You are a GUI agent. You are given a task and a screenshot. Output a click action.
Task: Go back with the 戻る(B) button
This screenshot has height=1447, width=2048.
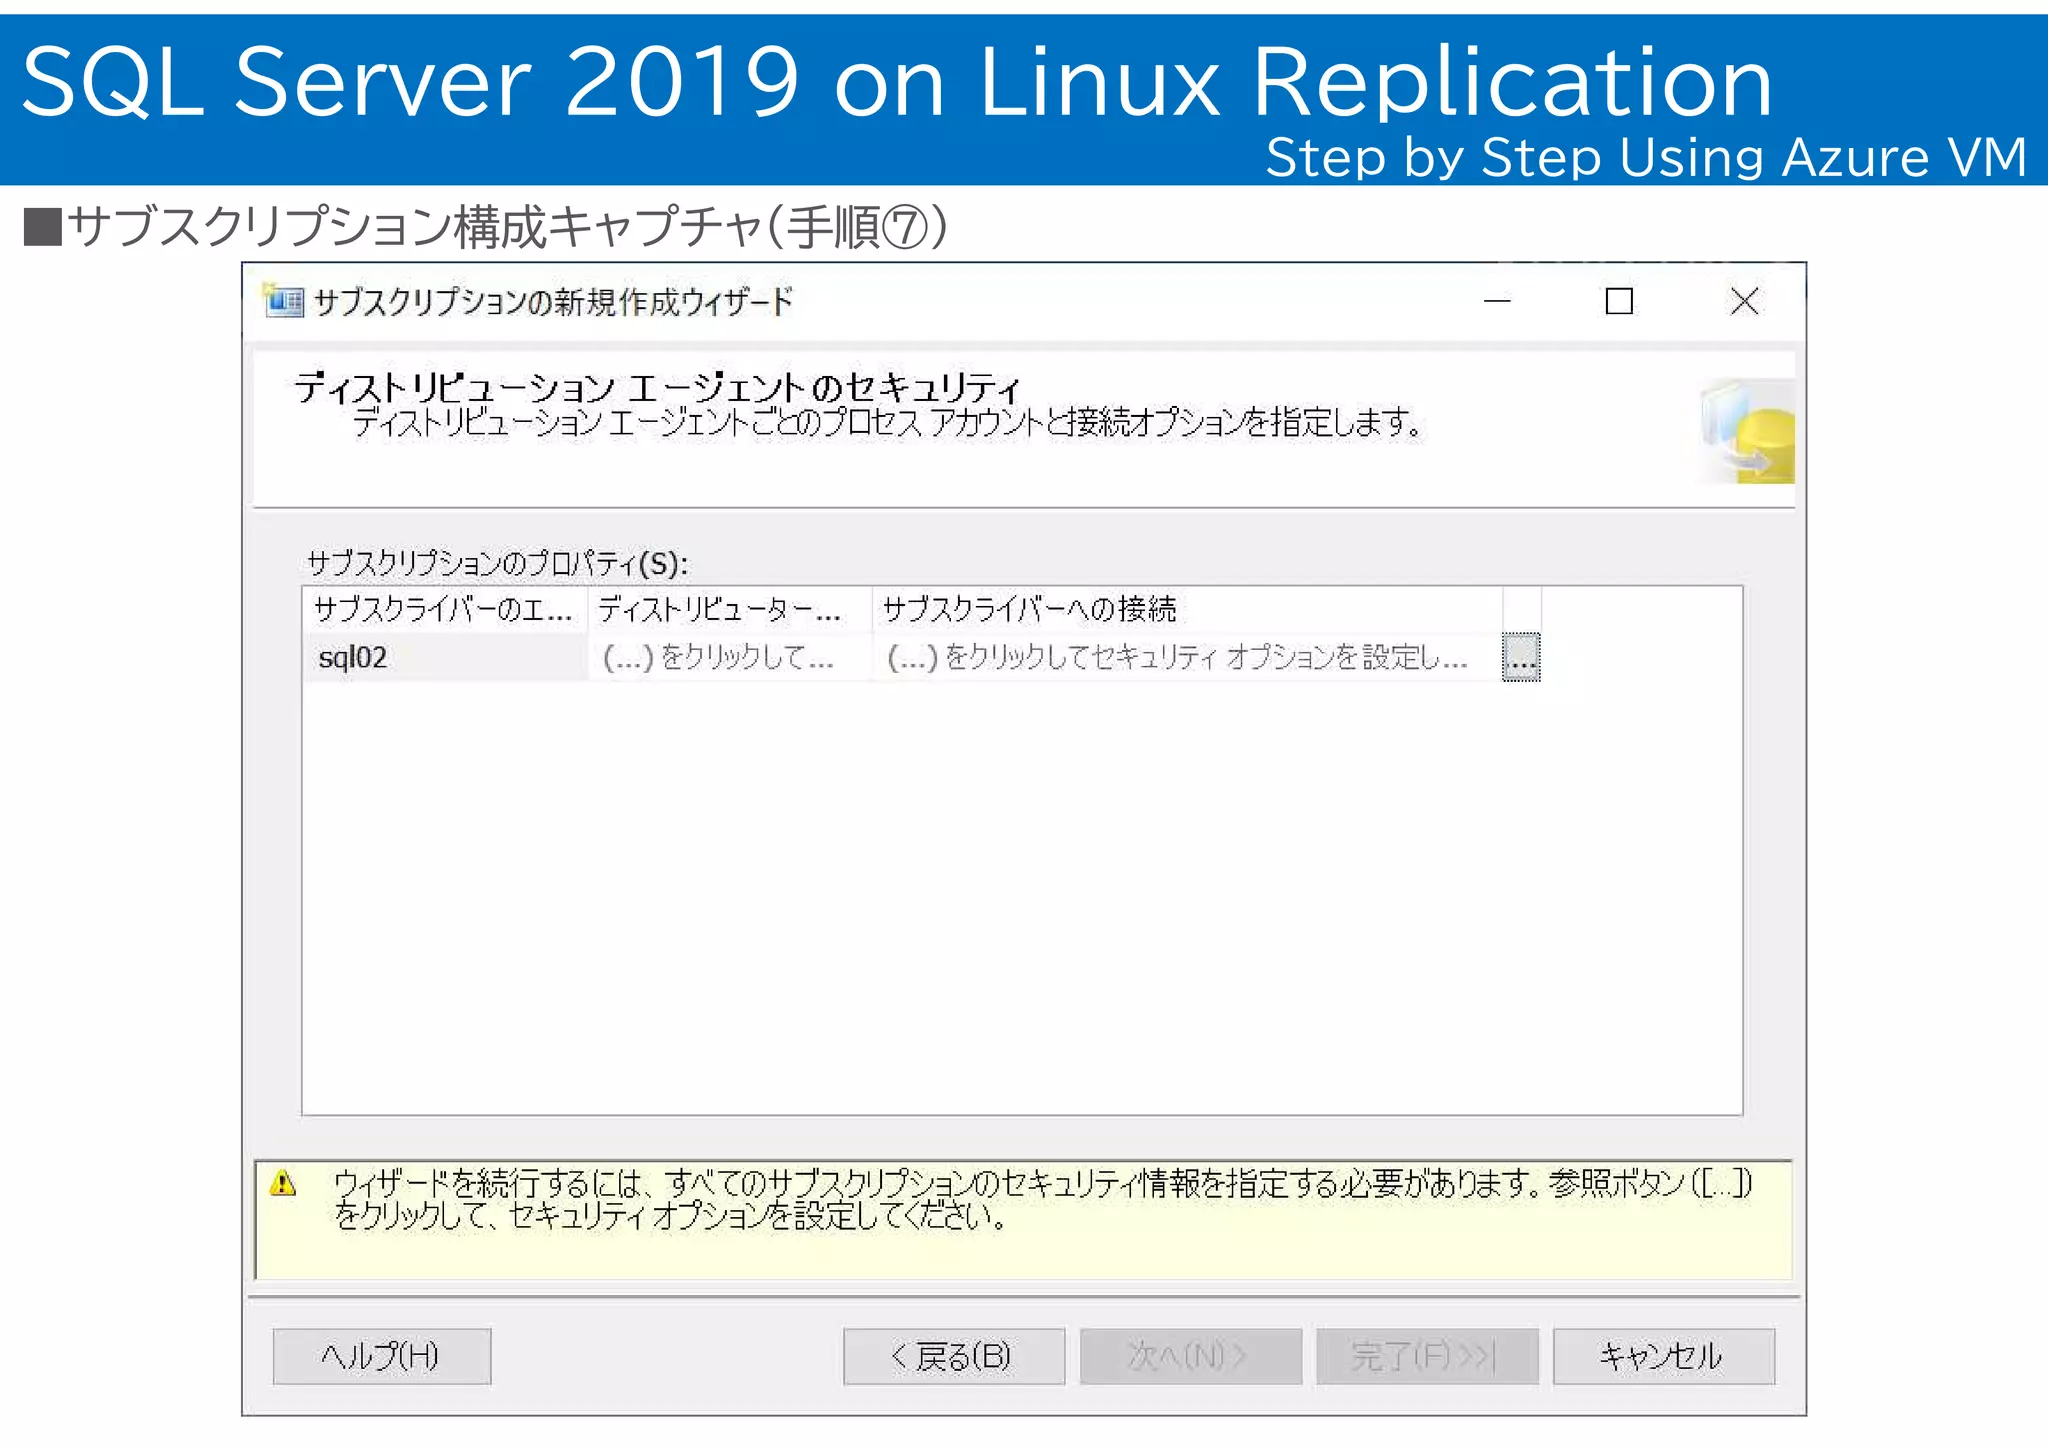953,1356
